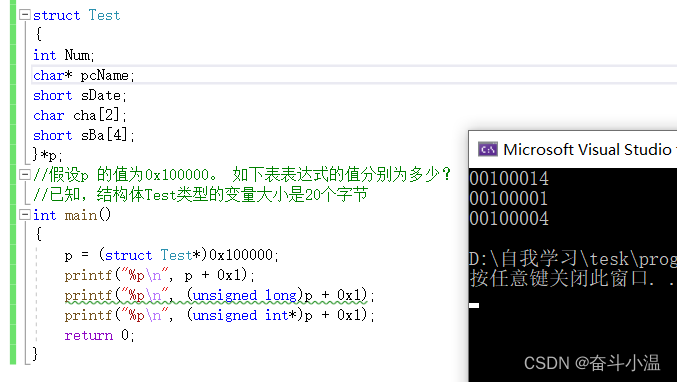The image size is (677, 382).
Task: Click the comment about Test size 20 bytes
Action: pyautogui.click(x=200, y=195)
